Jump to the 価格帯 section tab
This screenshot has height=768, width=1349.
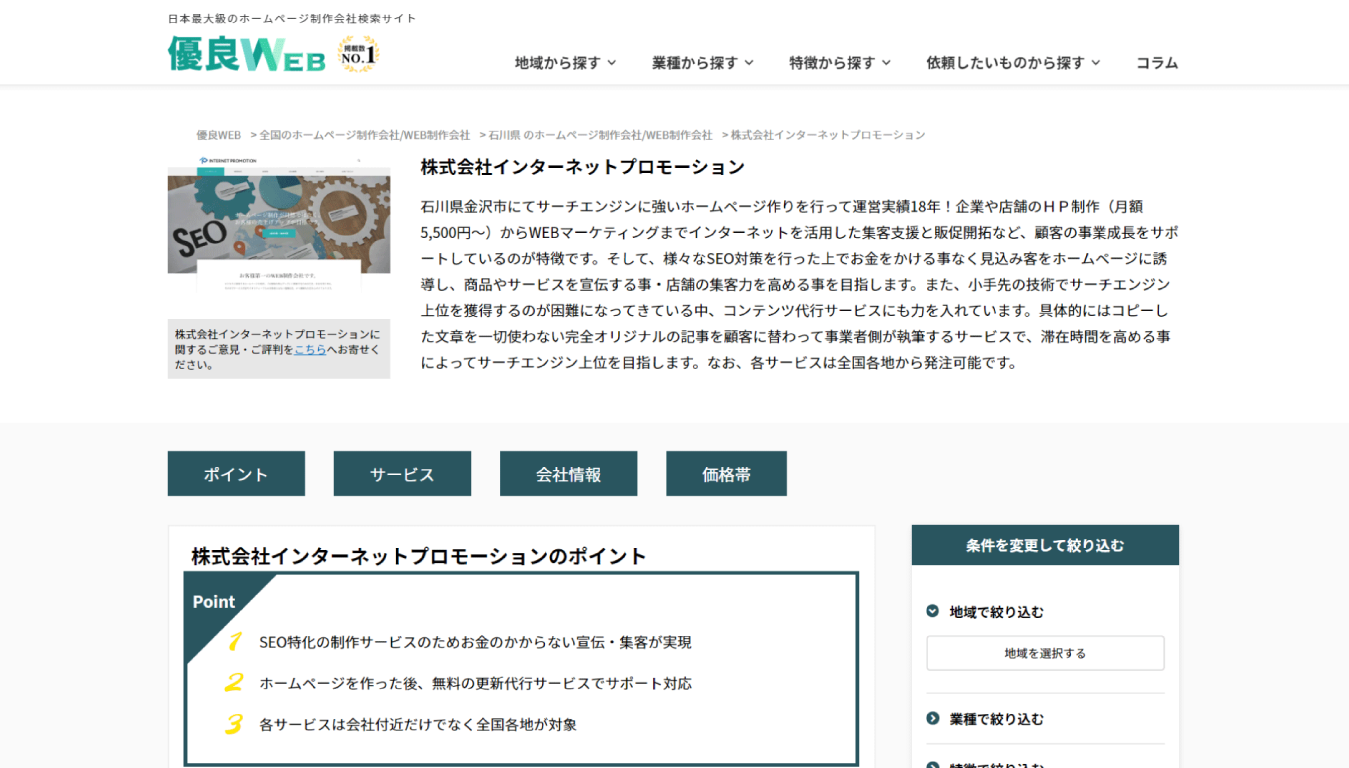pyautogui.click(x=726, y=474)
